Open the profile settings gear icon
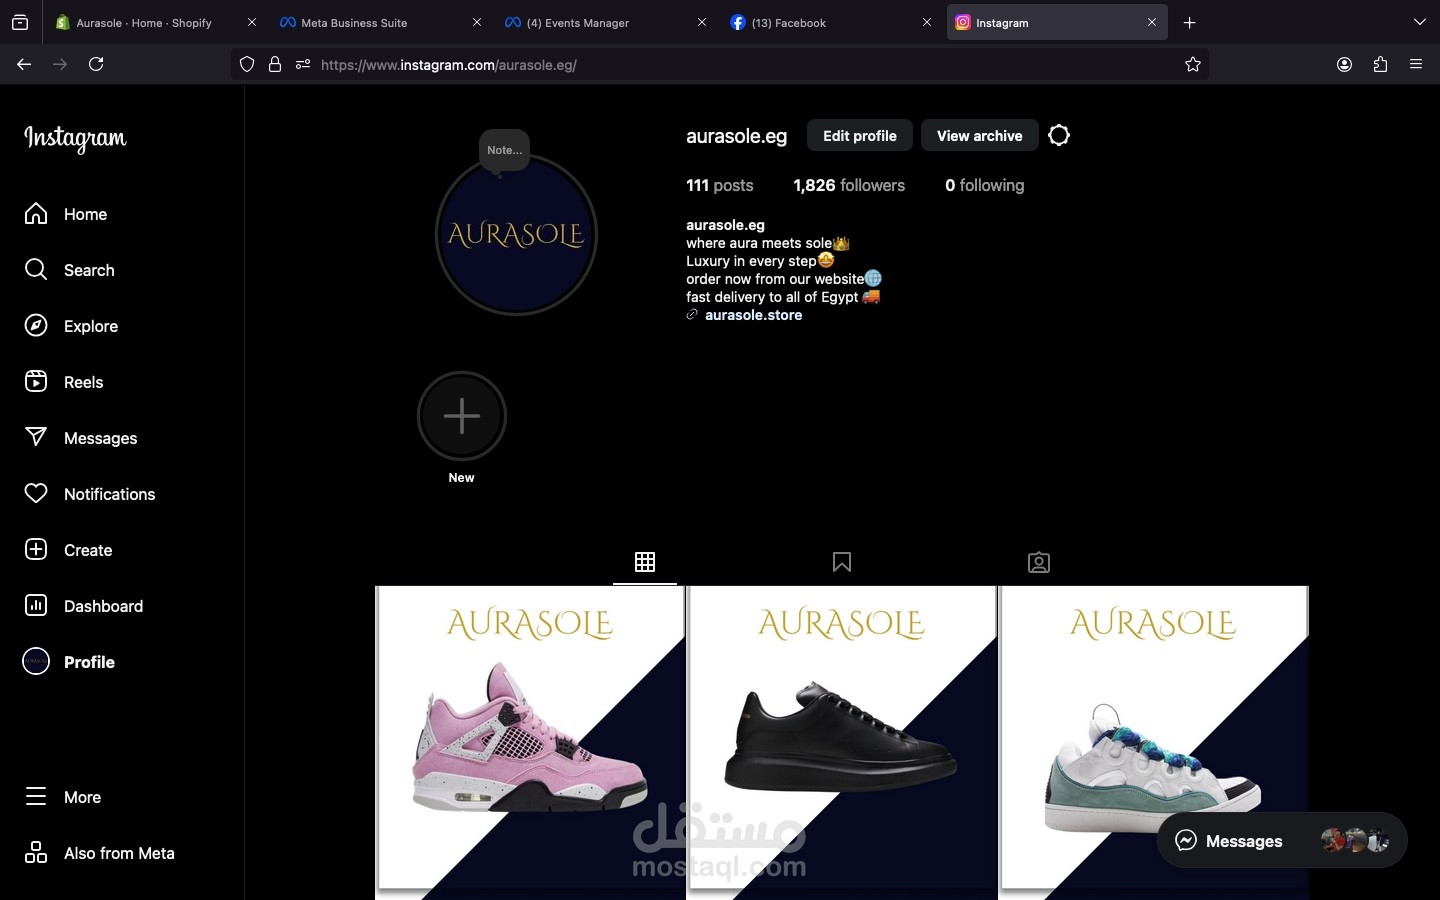1440x900 pixels. [1059, 135]
